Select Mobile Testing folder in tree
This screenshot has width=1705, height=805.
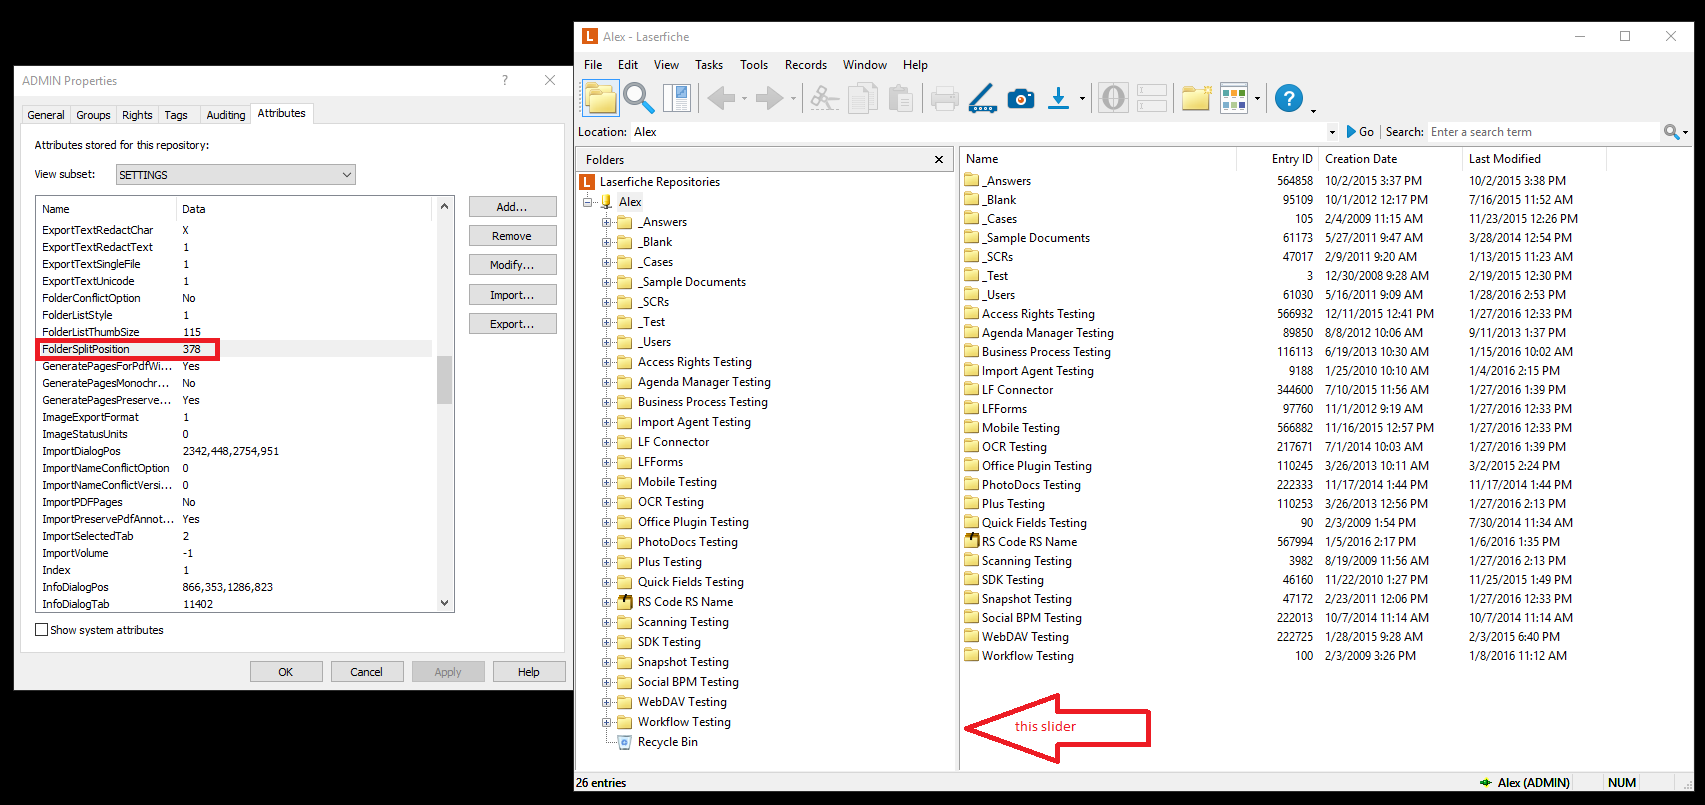677,482
